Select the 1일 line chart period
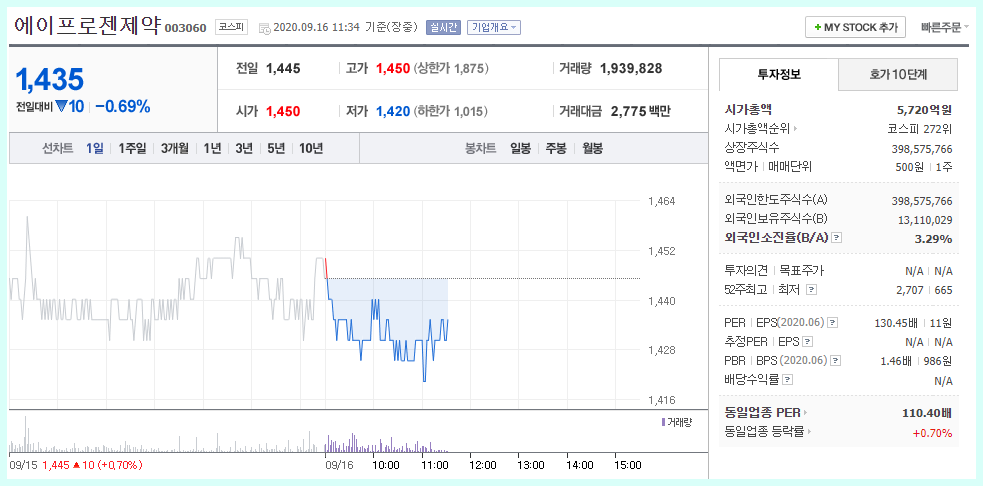 (x=95, y=149)
